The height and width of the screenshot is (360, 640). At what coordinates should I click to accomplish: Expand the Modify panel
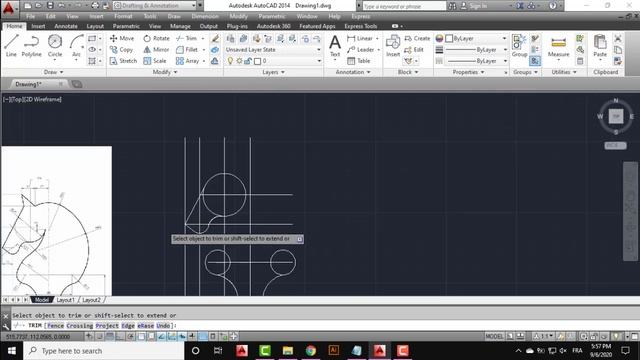[165, 72]
